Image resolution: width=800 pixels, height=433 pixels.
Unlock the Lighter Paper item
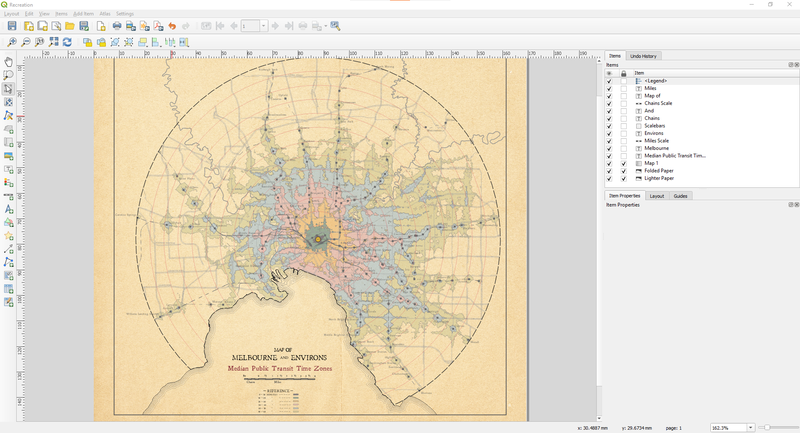pyautogui.click(x=623, y=179)
